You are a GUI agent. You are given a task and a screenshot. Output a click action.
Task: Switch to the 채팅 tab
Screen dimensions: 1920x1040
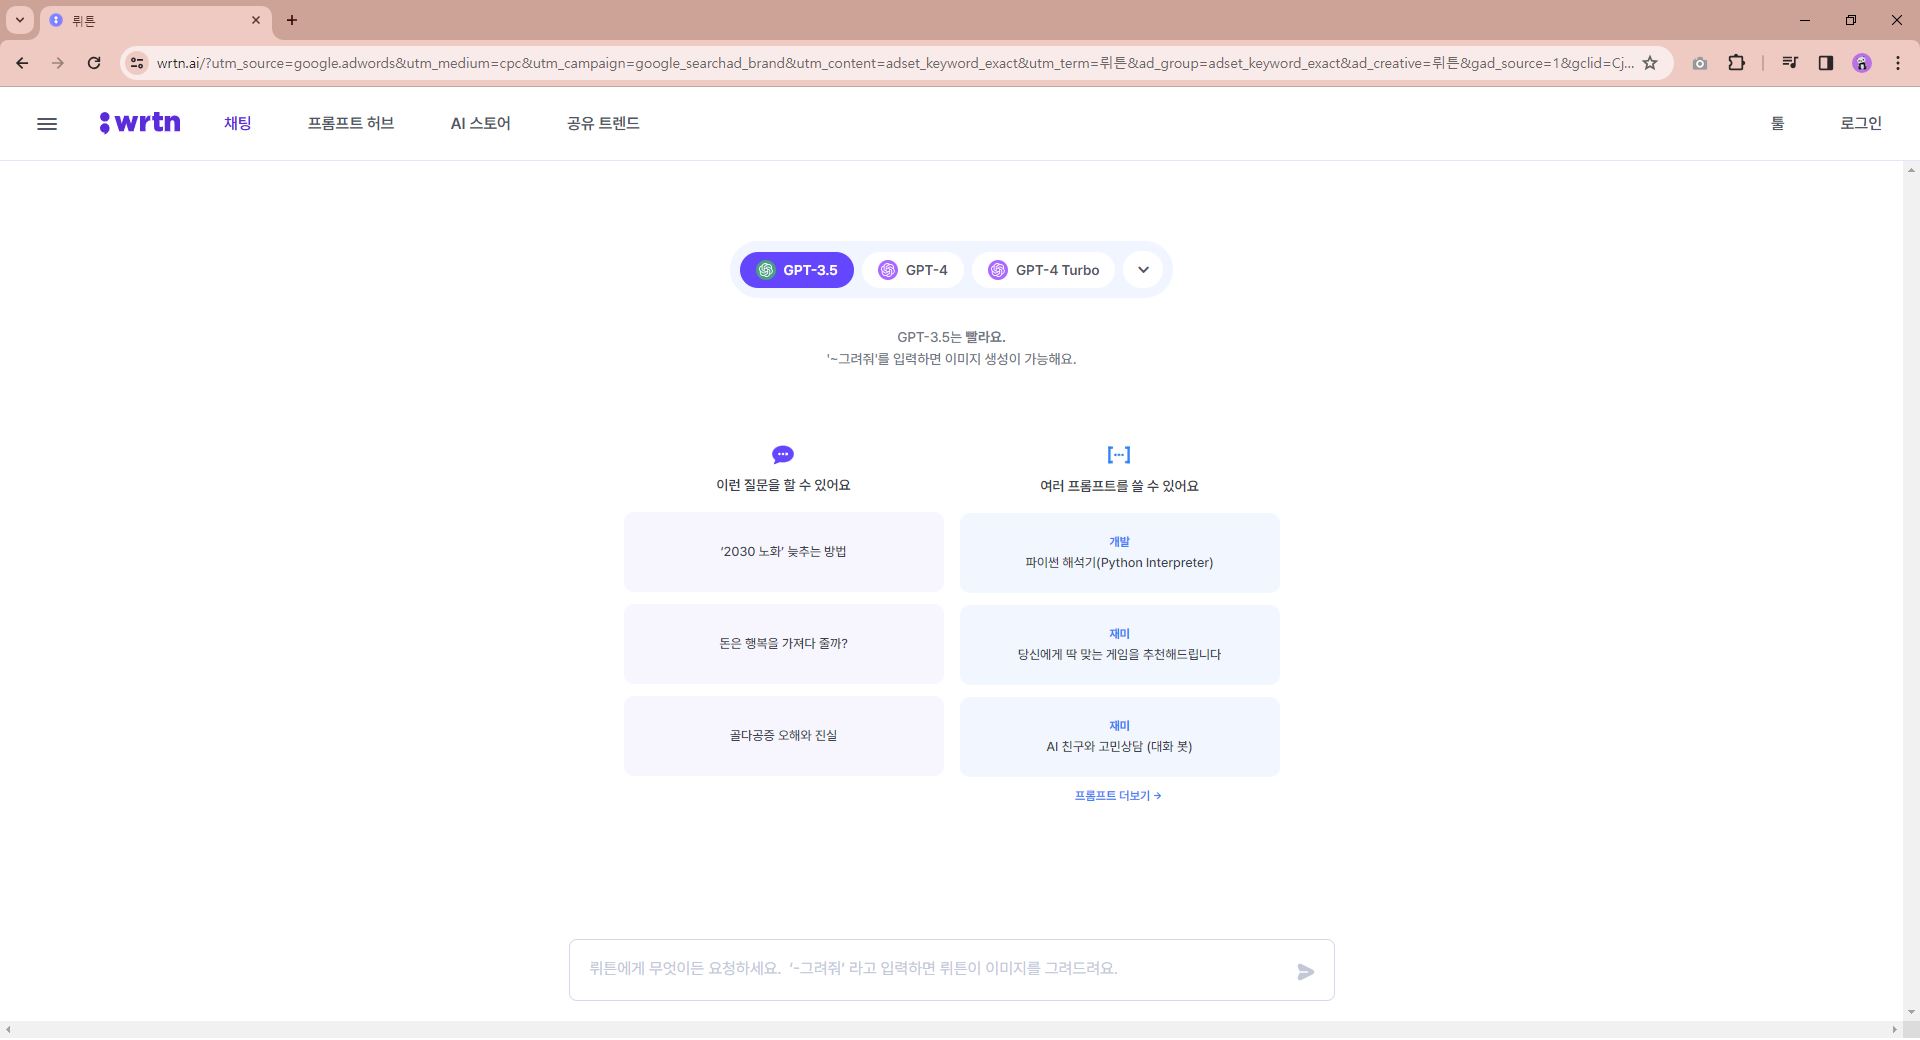(x=237, y=123)
